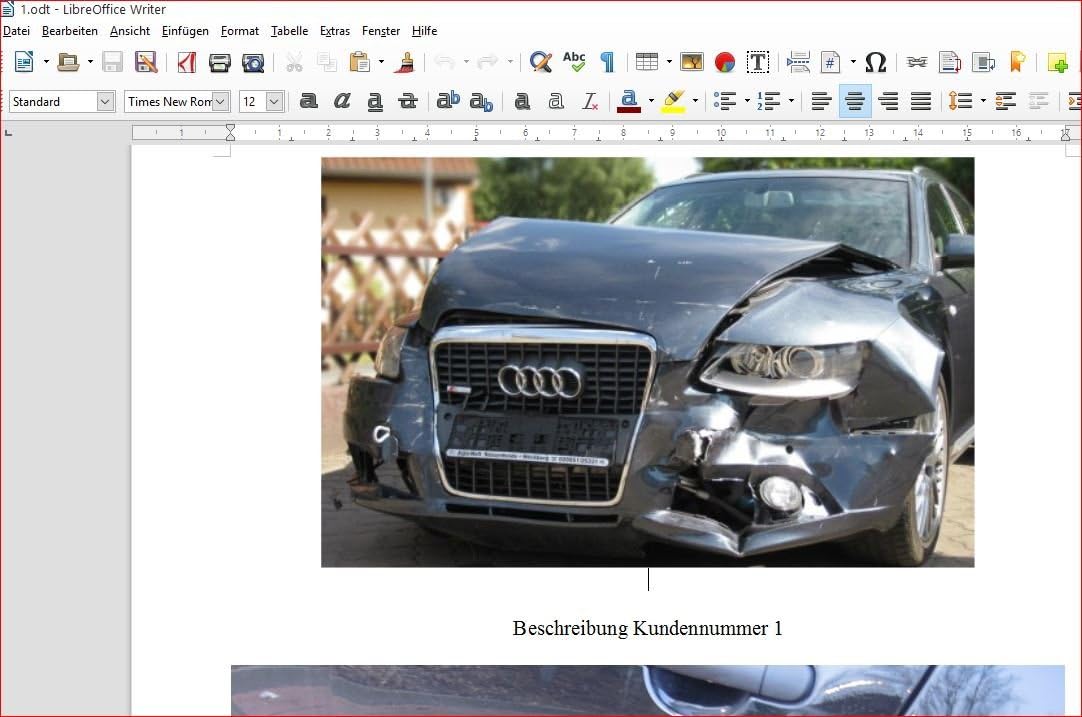Open the paragraph style dropdown showing Standard
Viewport: 1082px width, 717px height.
pos(105,101)
